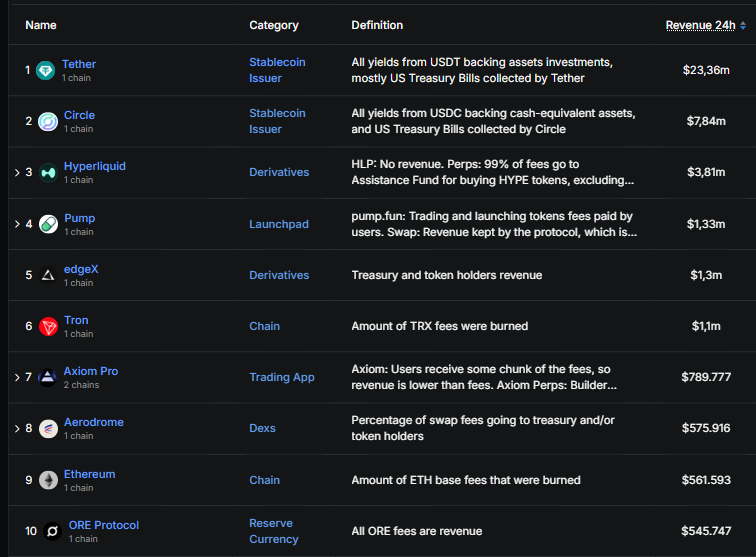
Task: Expand the Hyperliquid row chevron
Action: [17, 173]
